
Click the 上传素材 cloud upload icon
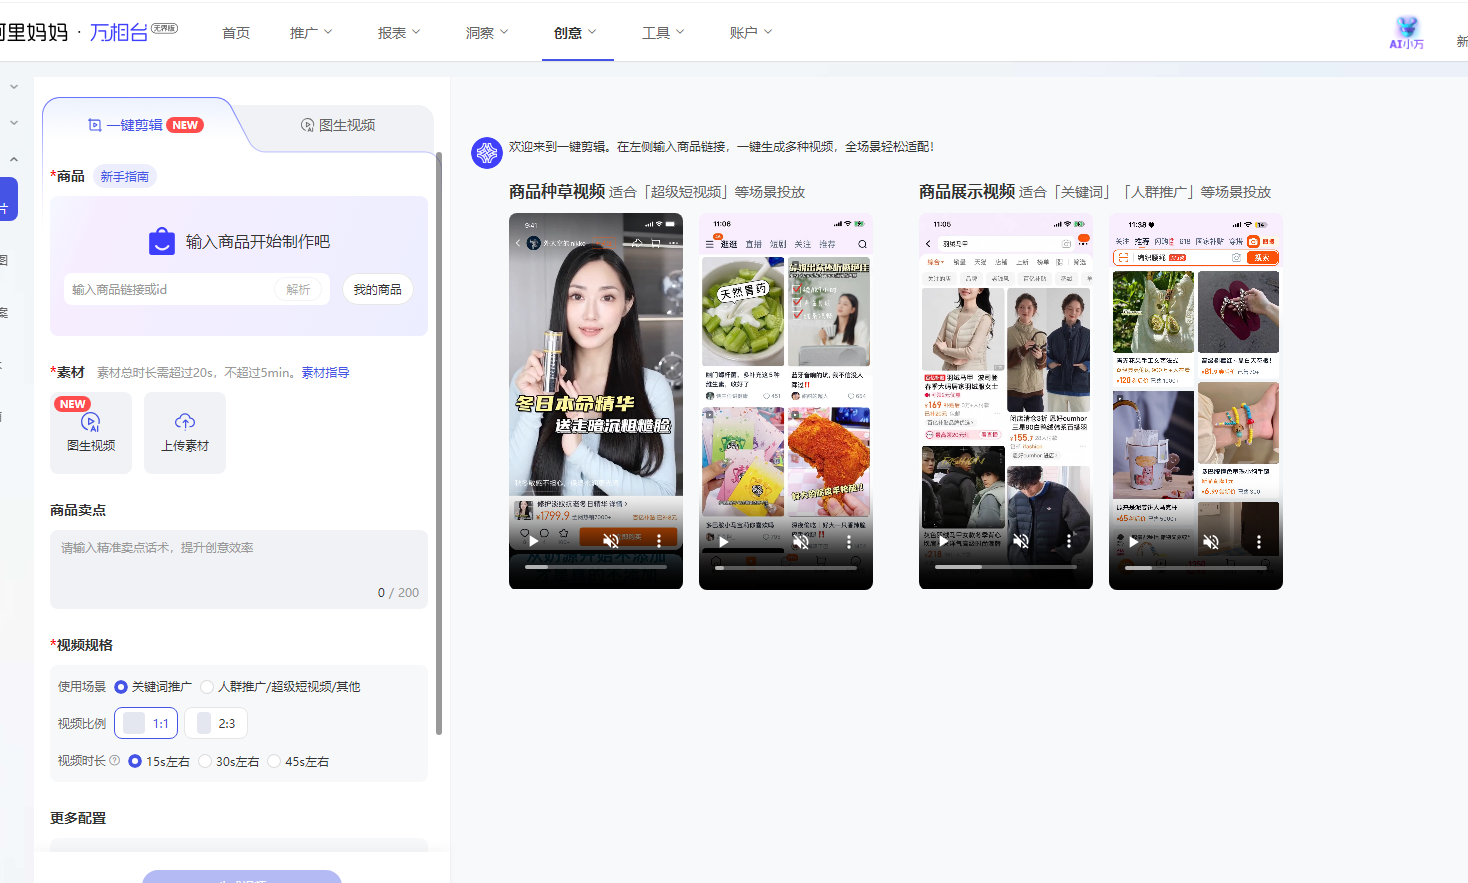(x=185, y=422)
